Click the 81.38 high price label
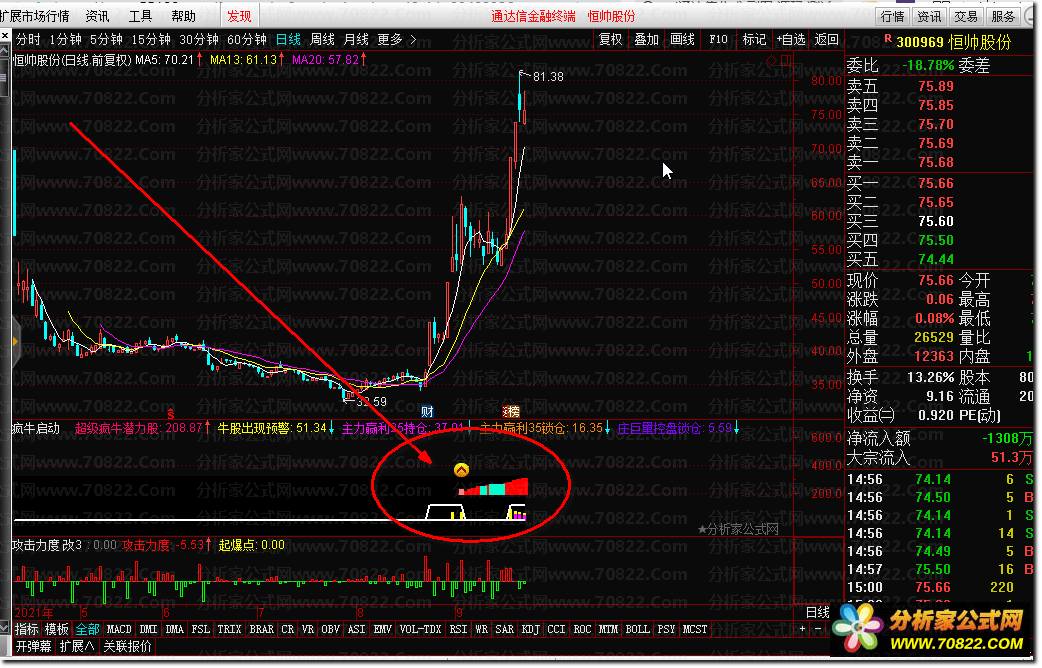 pyautogui.click(x=548, y=77)
